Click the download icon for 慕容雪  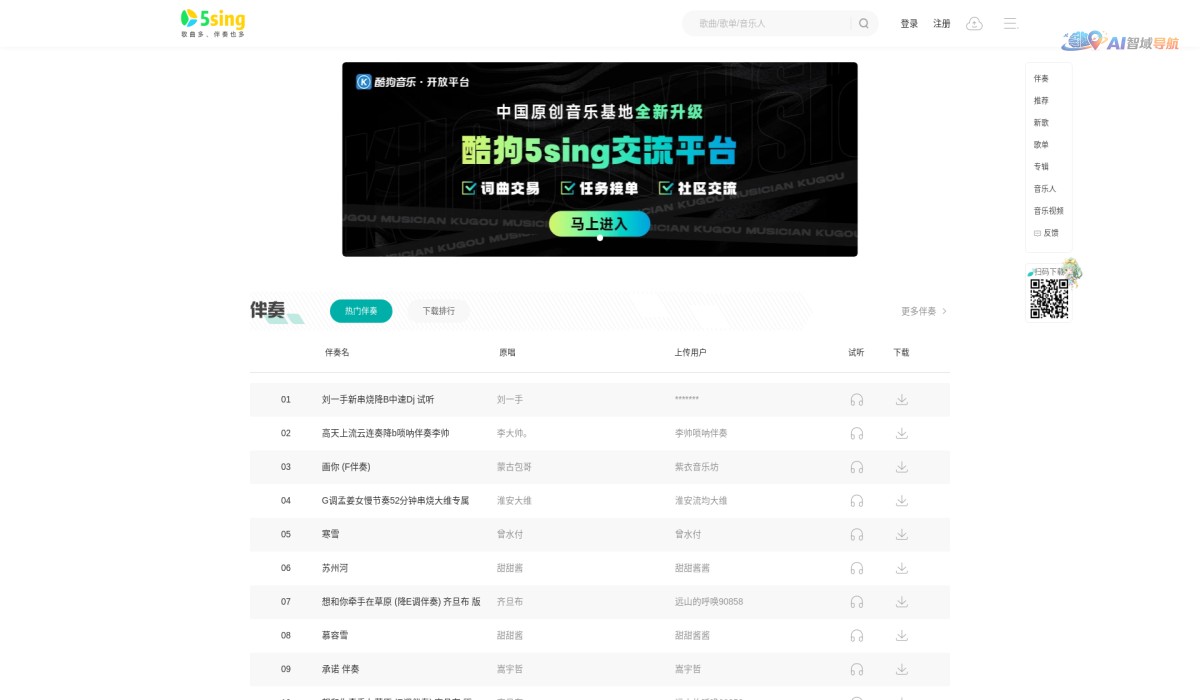902,635
